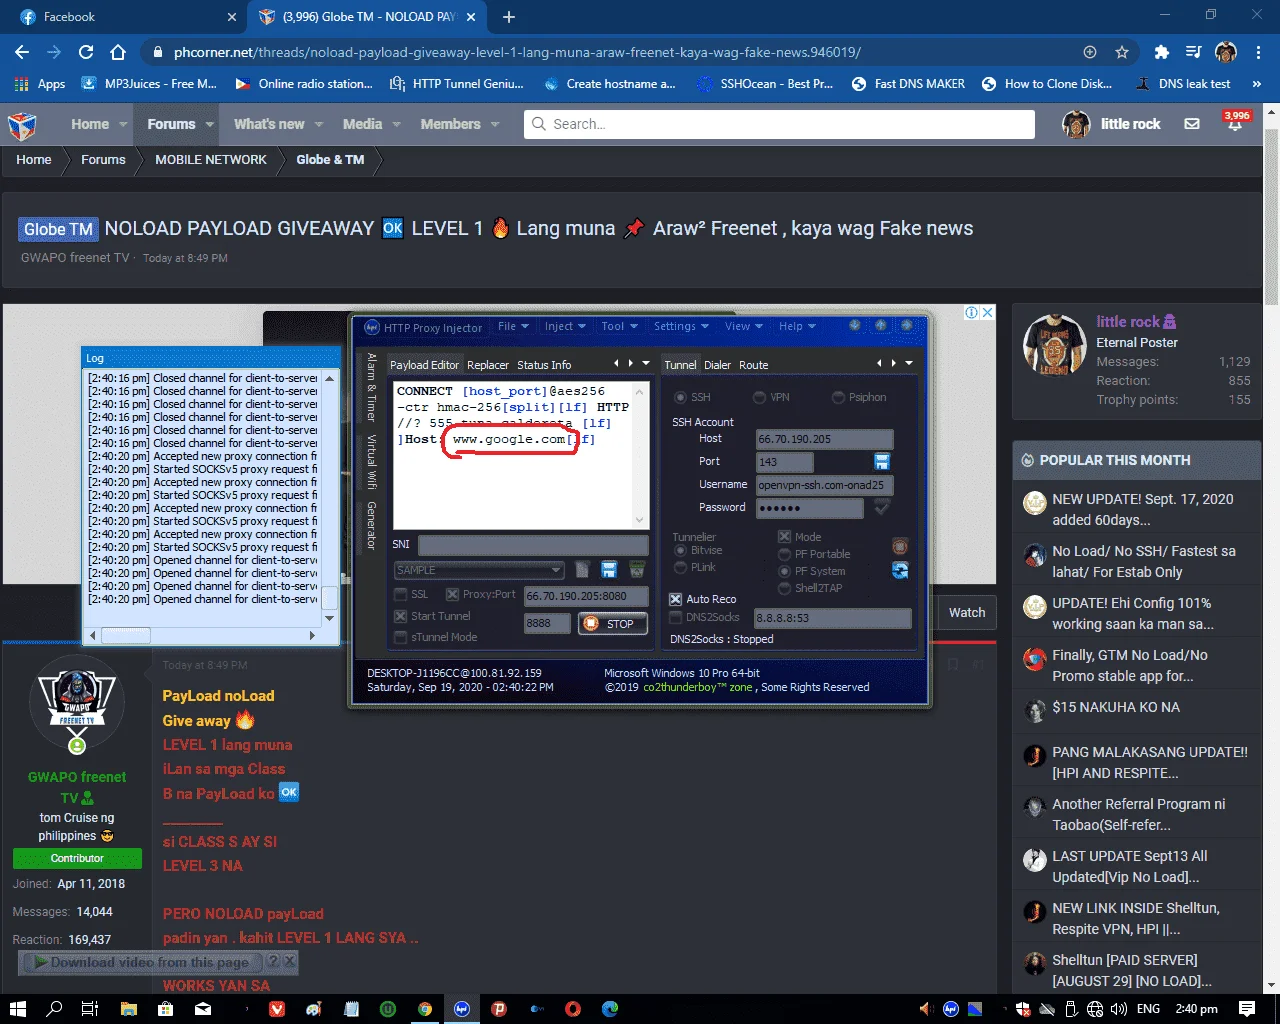Open the Windows Start menu
The height and width of the screenshot is (1024, 1280).
coord(17,1008)
